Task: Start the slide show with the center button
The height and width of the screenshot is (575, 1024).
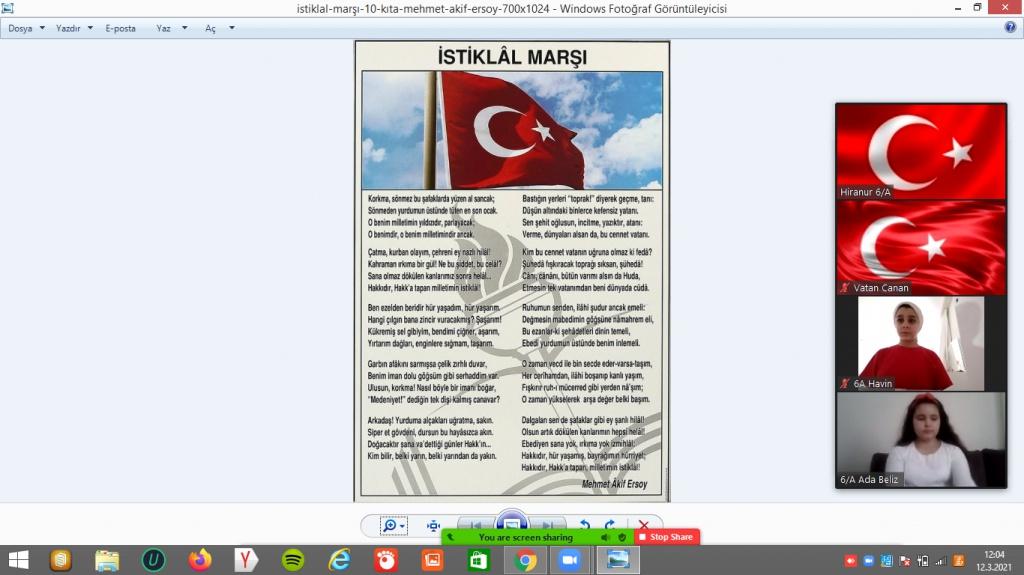Action: 511,524
